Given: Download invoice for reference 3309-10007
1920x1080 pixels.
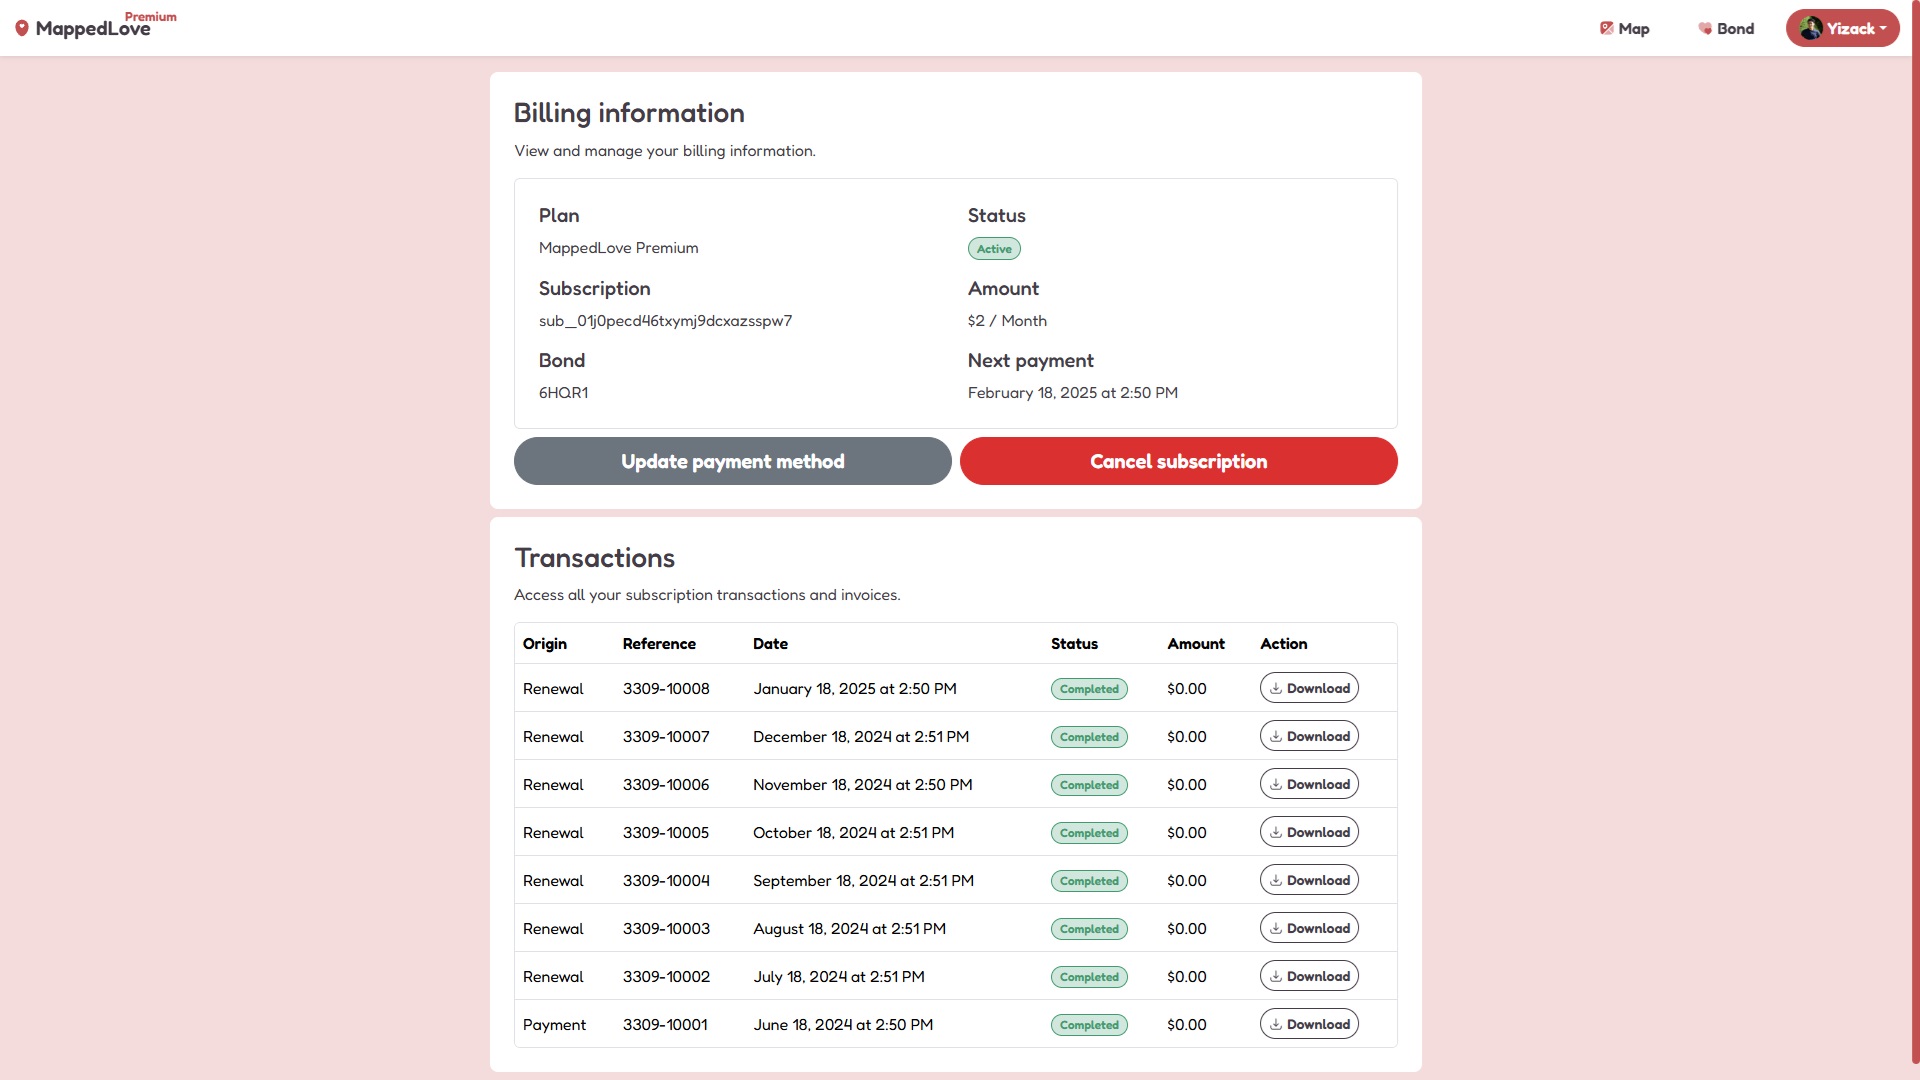Looking at the screenshot, I should (1309, 736).
